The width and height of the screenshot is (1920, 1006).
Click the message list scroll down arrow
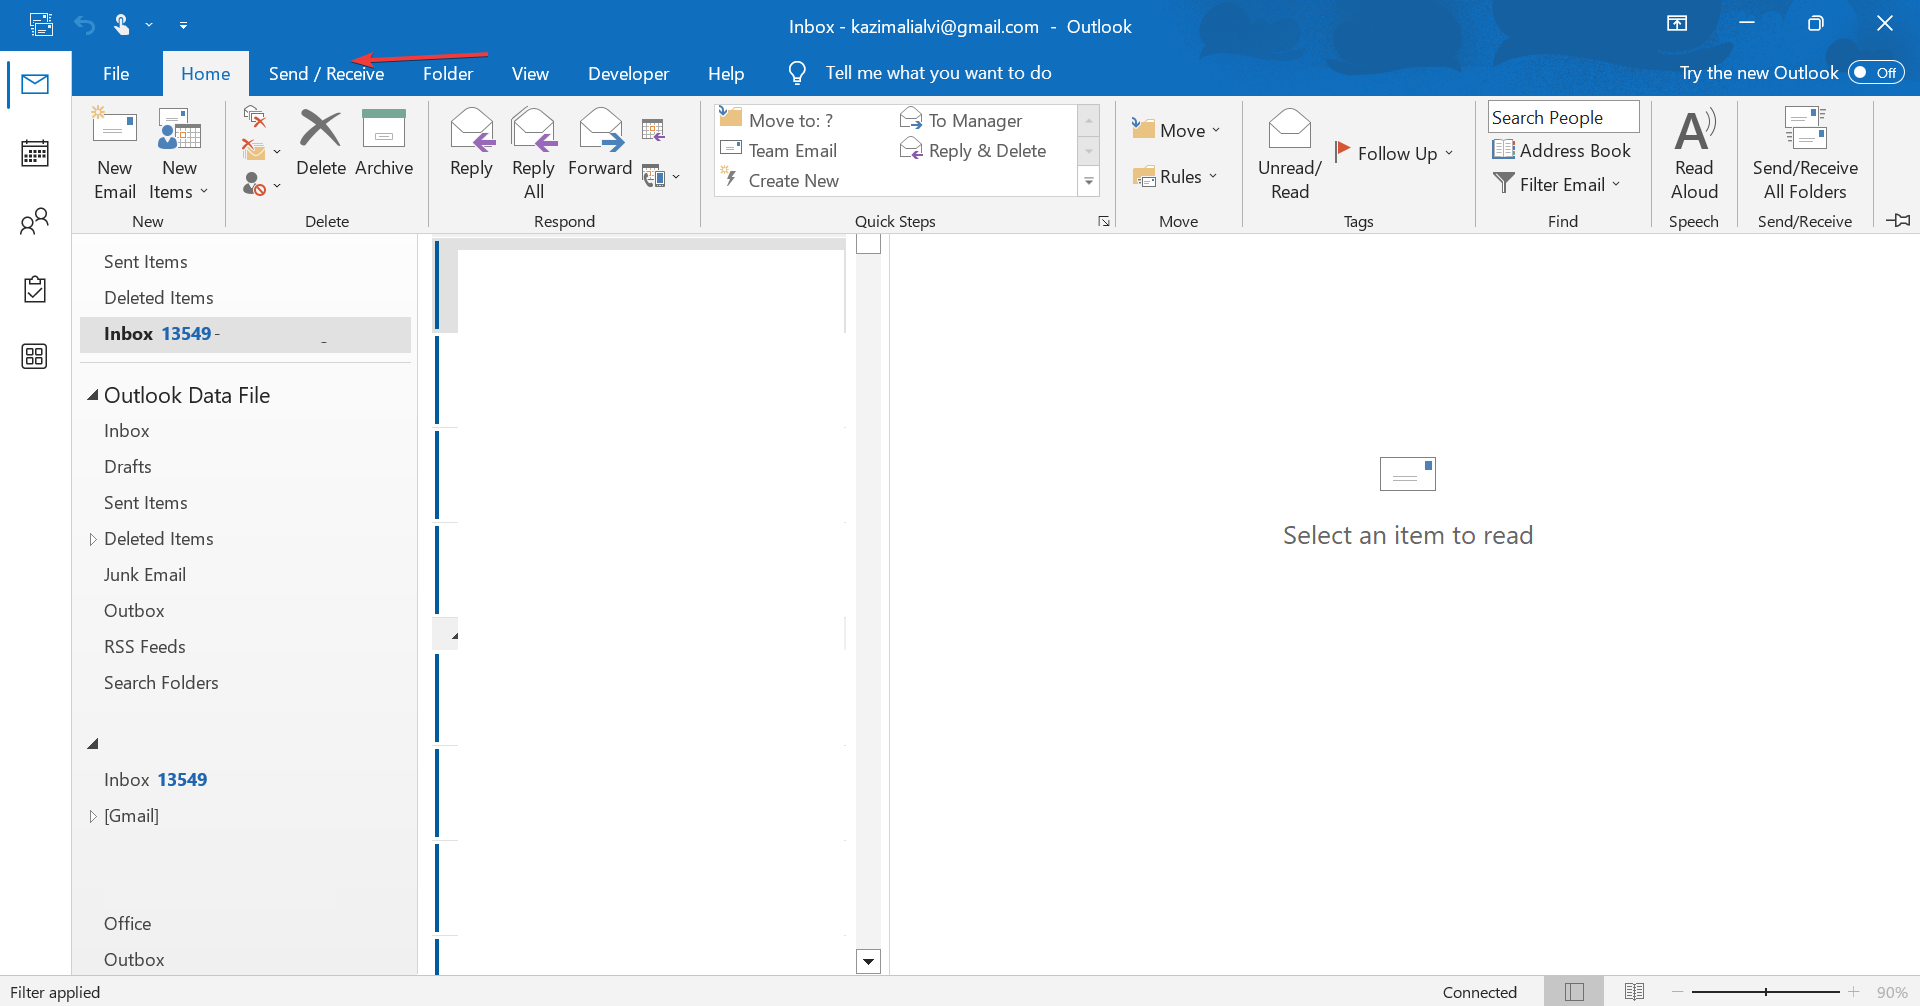[868, 962]
